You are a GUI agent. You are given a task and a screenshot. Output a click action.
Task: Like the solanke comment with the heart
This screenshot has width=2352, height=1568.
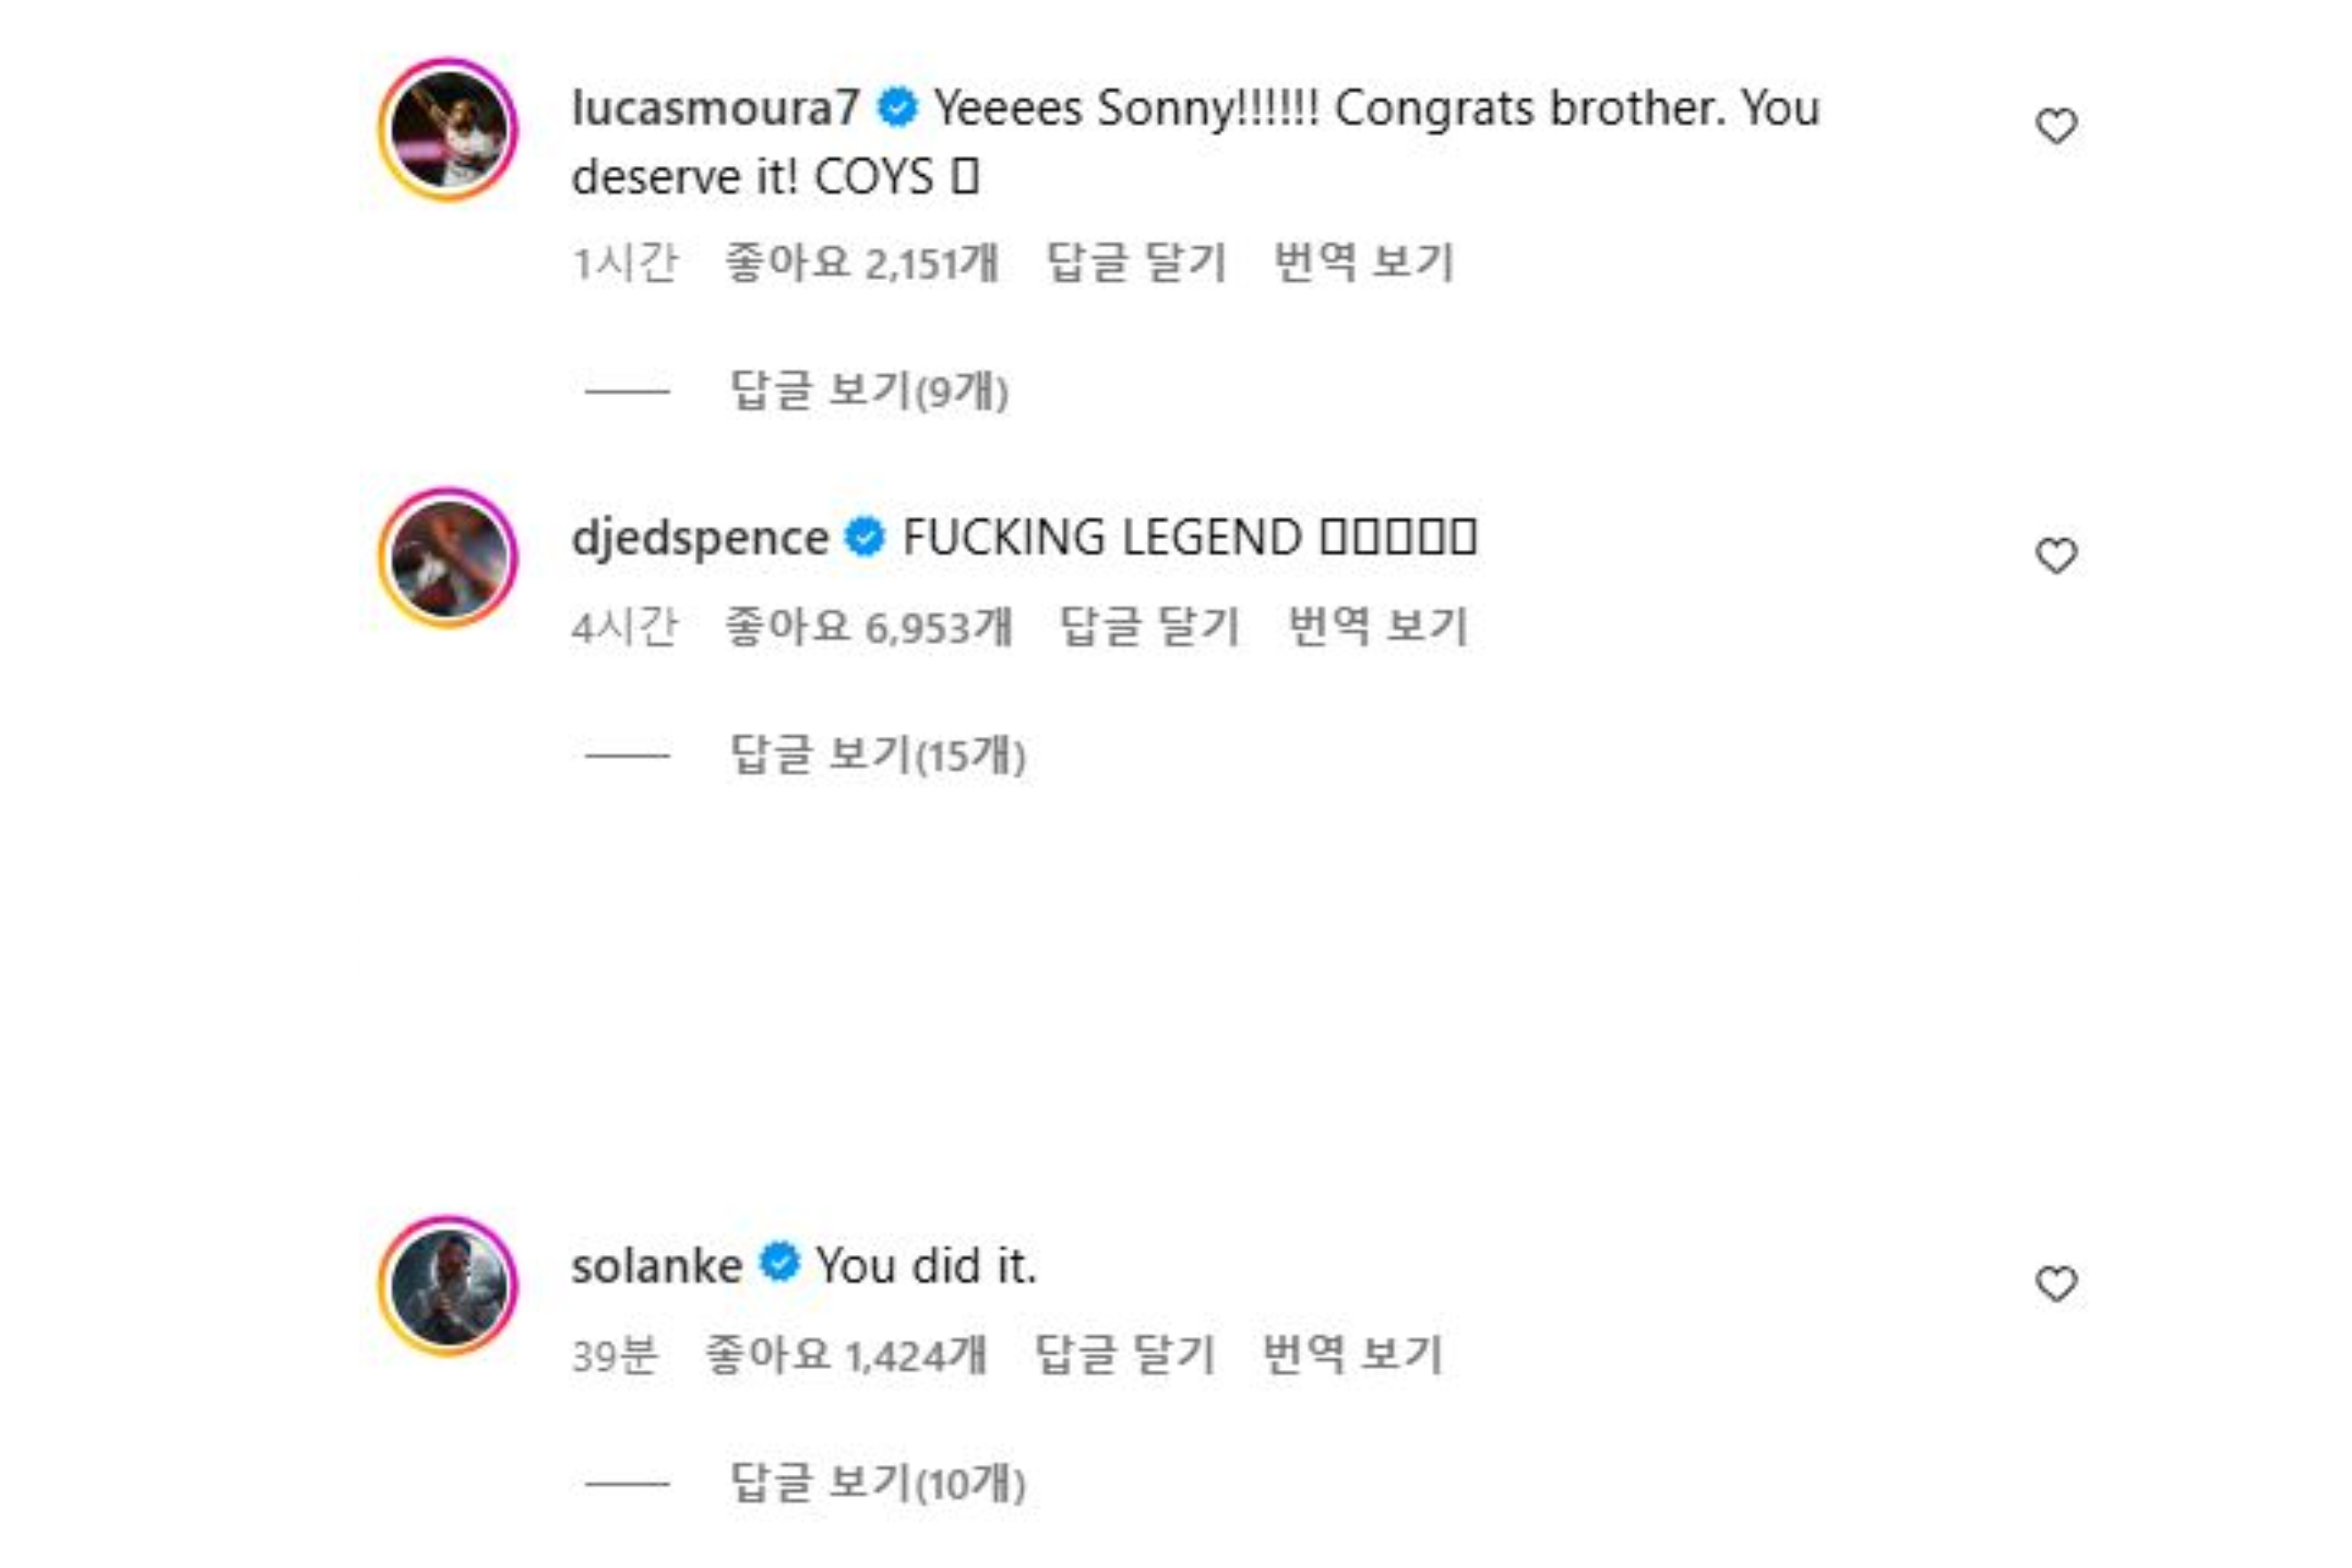coord(2056,1283)
